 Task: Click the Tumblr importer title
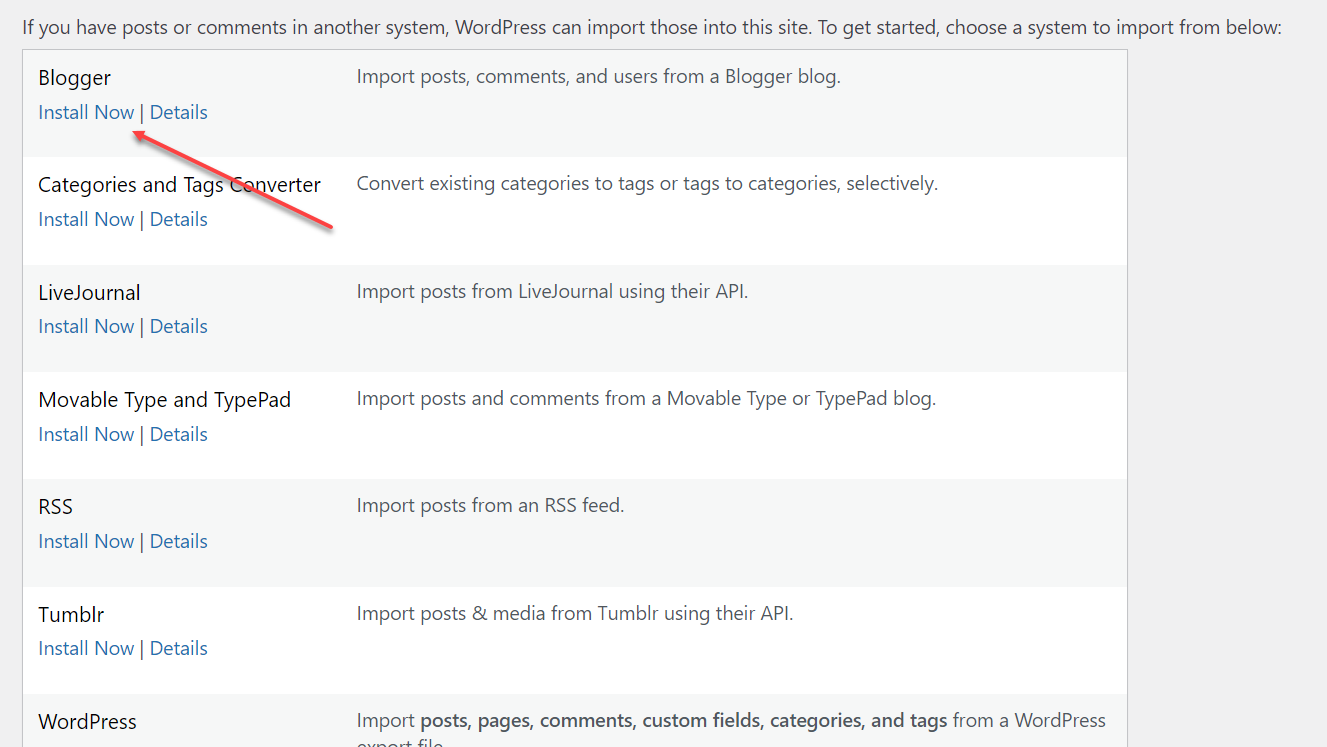point(71,614)
